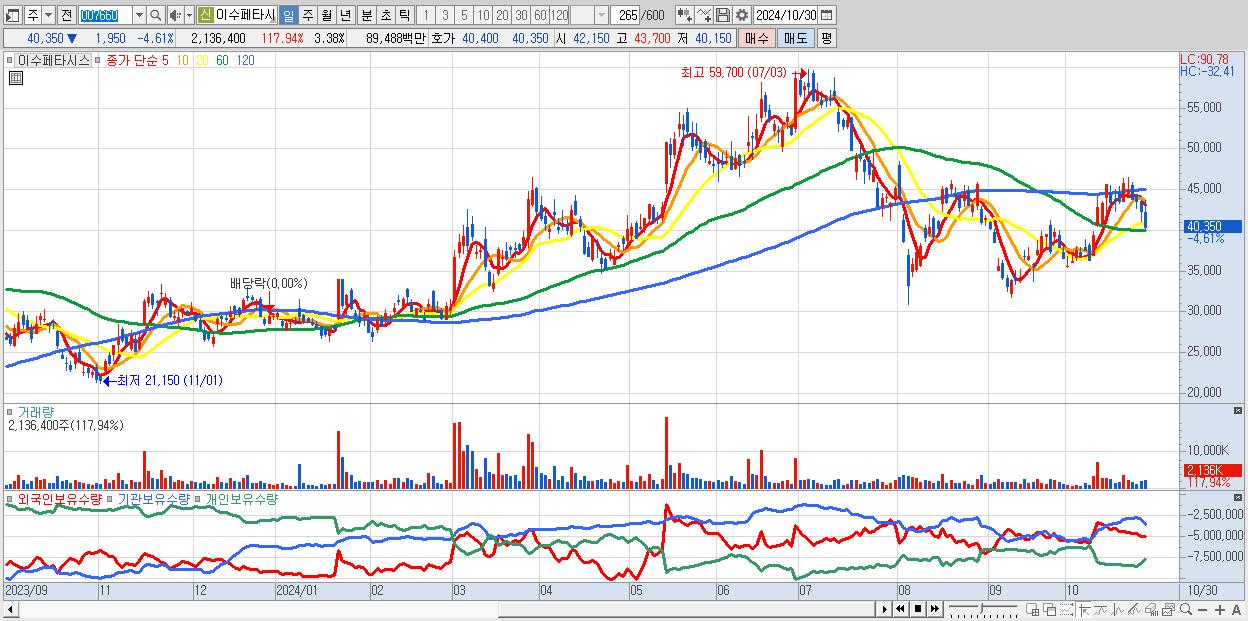Click the dotted-frame chart arrows icon
This screenshot has height=621, width=1248.
point(1066,609)
